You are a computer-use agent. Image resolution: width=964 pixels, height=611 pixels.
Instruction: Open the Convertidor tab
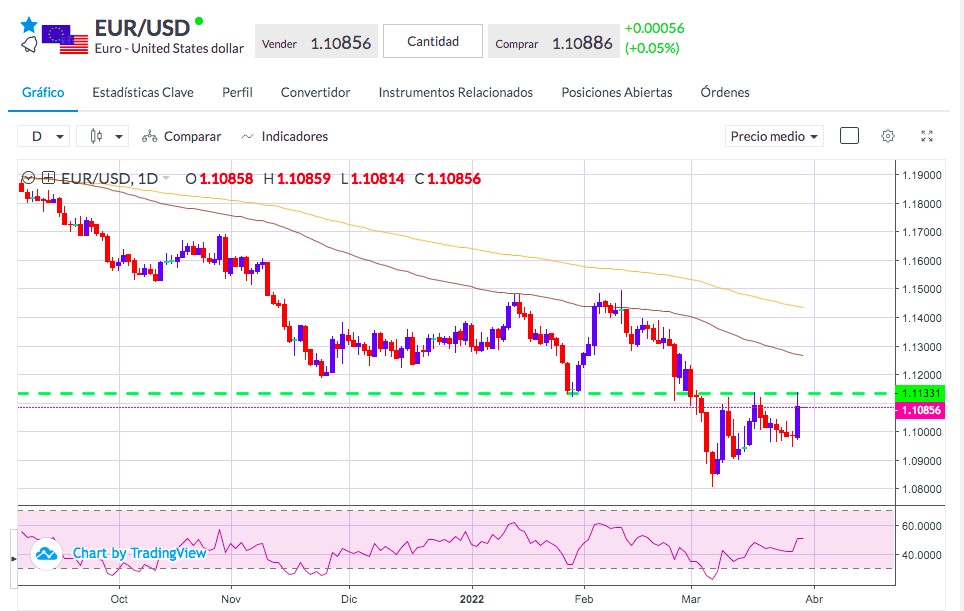315,92
